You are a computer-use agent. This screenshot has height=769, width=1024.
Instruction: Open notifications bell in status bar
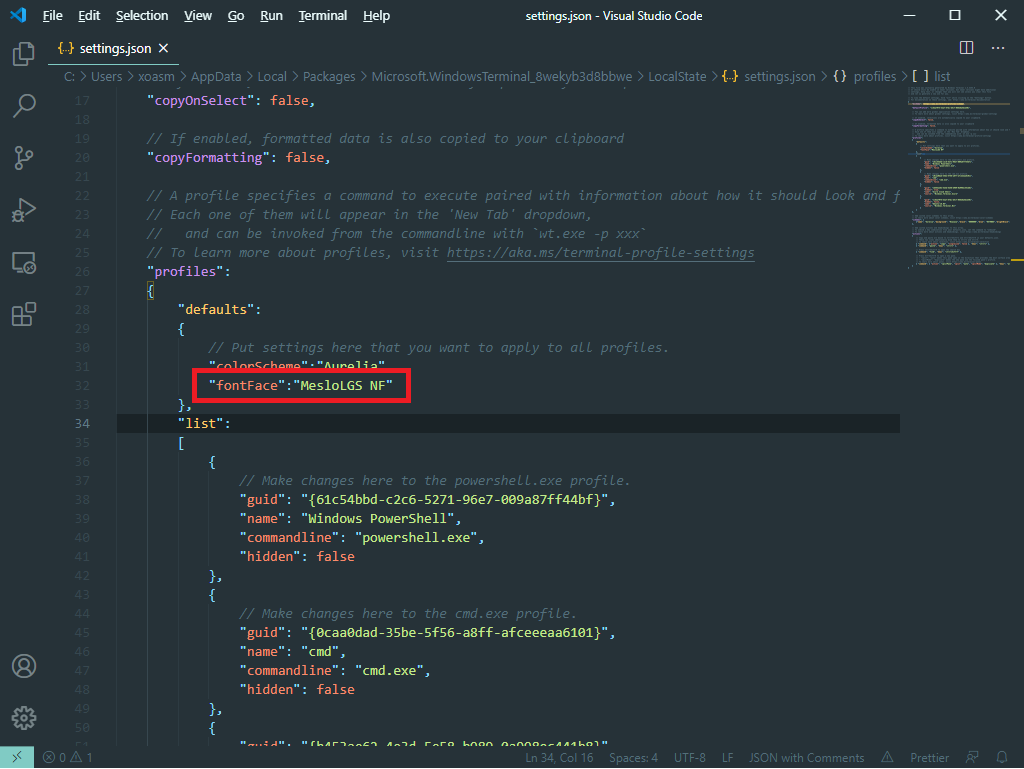1002,757
